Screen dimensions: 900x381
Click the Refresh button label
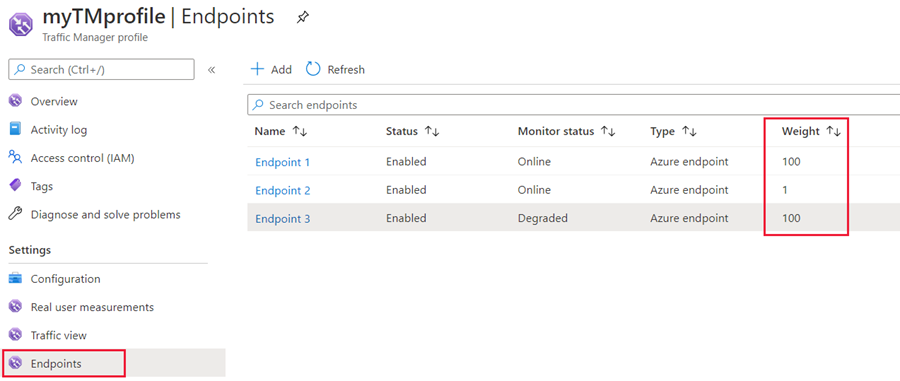tap(346, 69)
